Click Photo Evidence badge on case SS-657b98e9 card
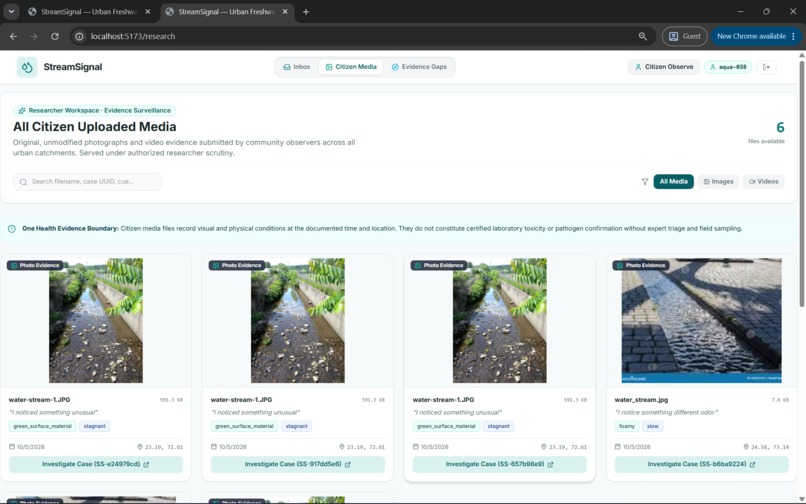The width and height of the screenshot is (806, 504). pos(439,265)
